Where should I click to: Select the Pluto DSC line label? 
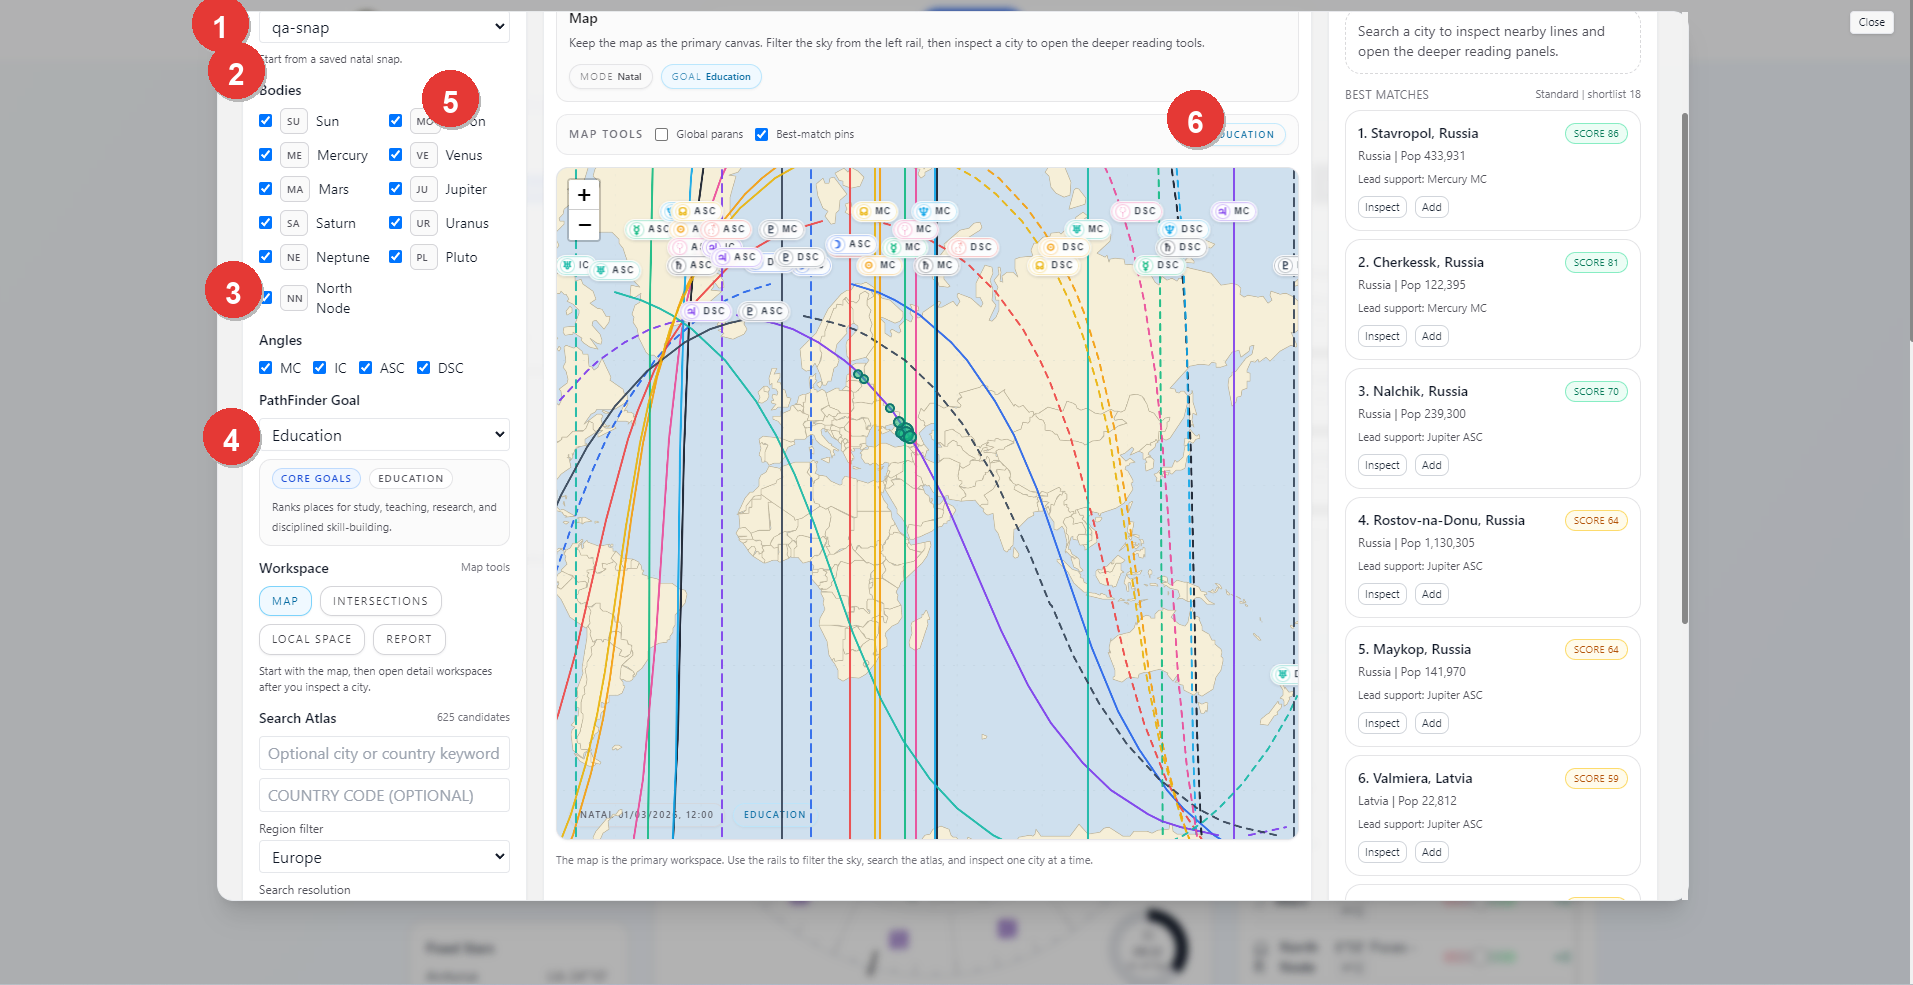800,257
